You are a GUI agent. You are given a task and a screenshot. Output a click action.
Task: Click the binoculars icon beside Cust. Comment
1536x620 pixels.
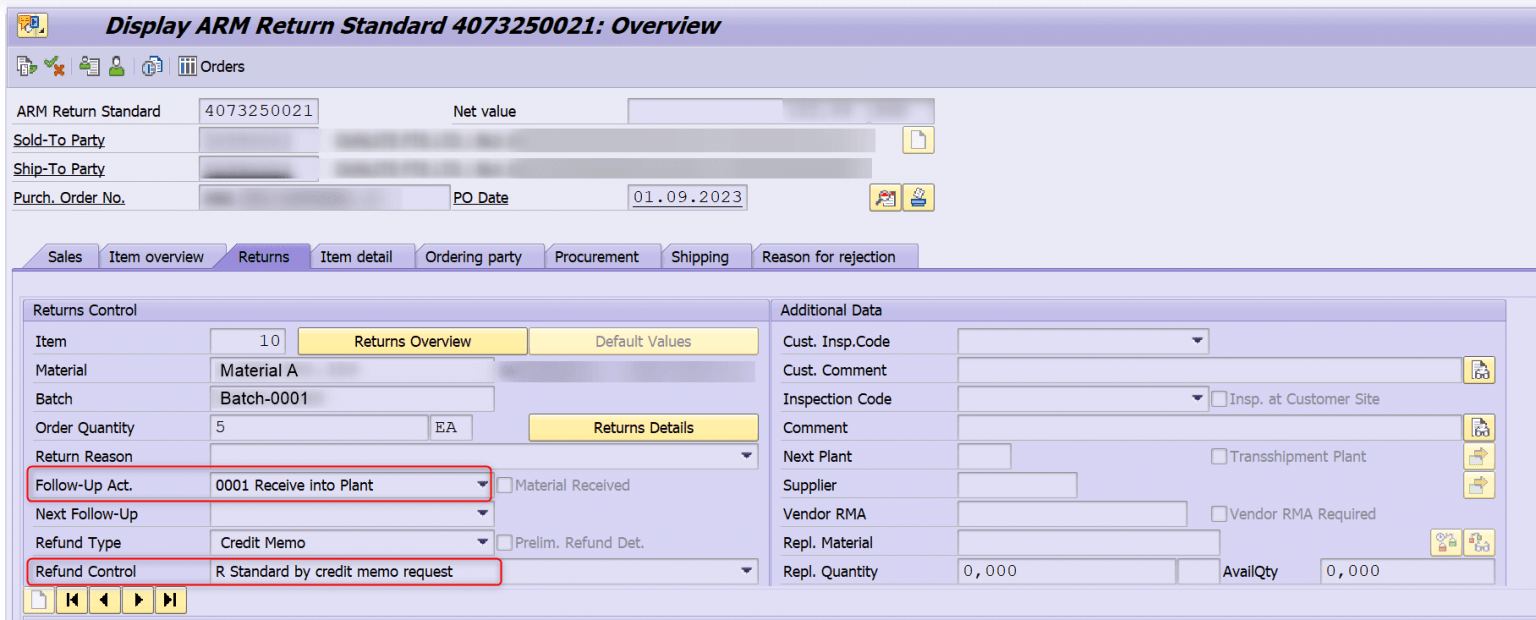pyautogui.click(x=1480, y=370)
